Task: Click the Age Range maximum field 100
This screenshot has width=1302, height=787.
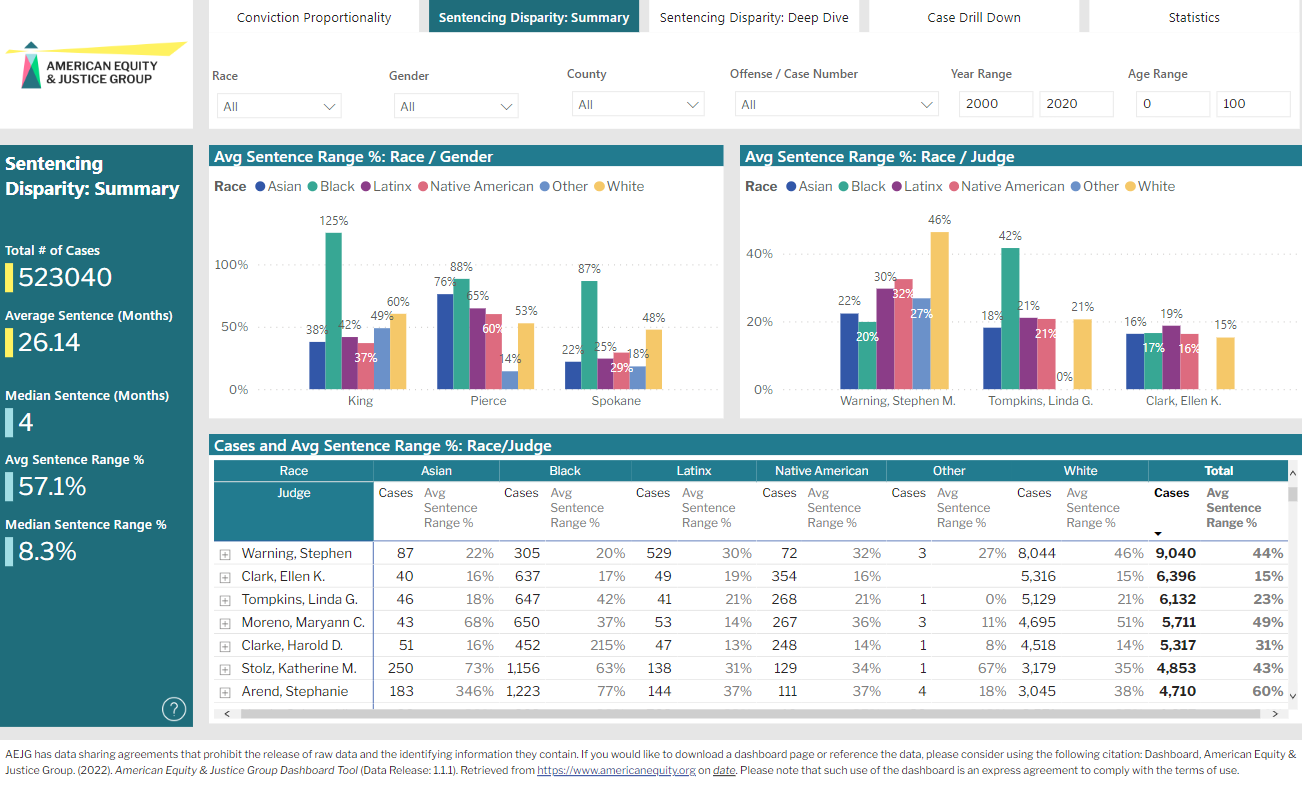Action: pyautogui.click(x=1252, y=104)
